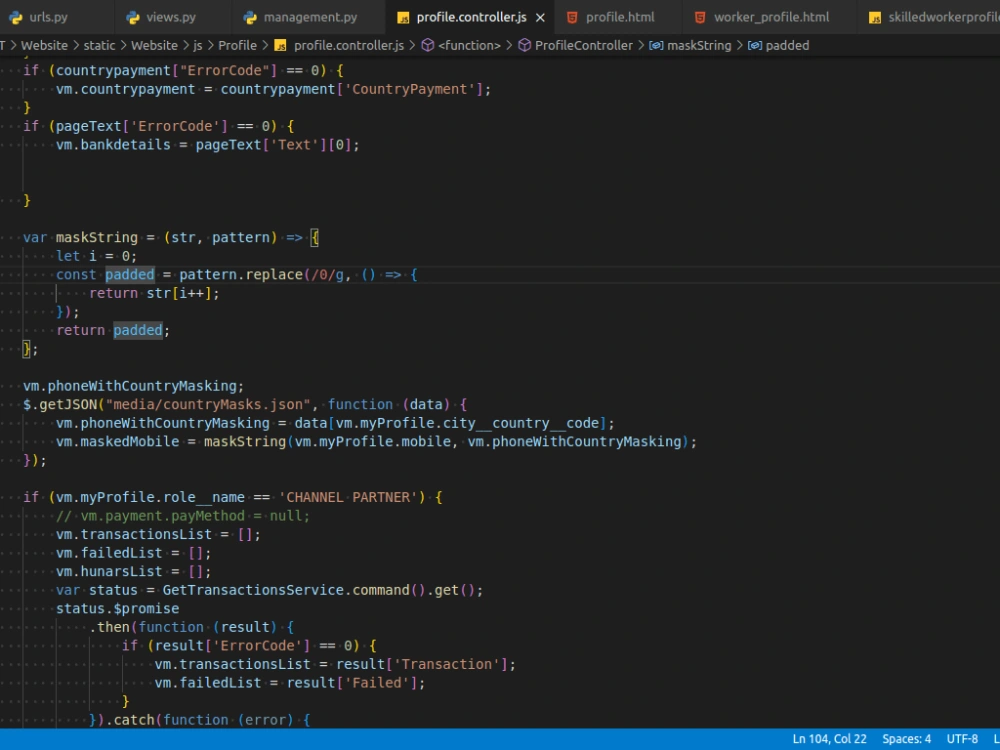The image size is (1000, 750).
Task: Open the static breadcrumb folder
Action: click(x=99, y=45)
